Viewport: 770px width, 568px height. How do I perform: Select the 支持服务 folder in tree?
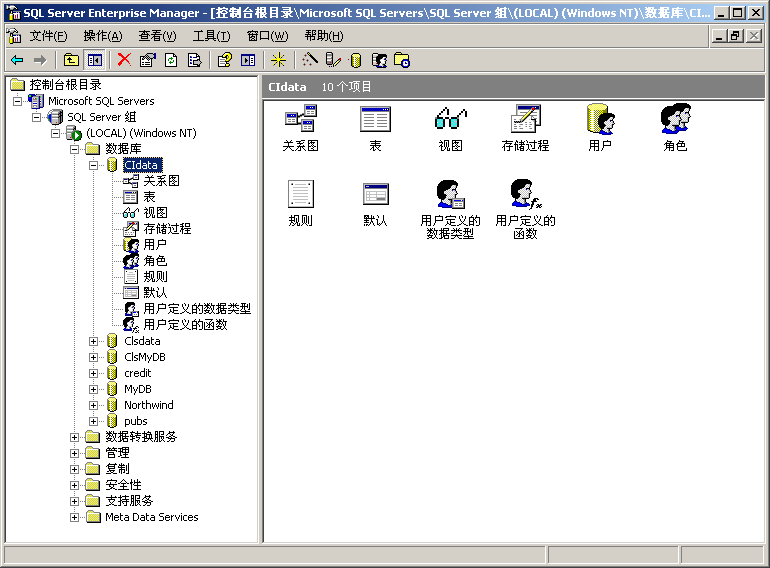[129, 501]
